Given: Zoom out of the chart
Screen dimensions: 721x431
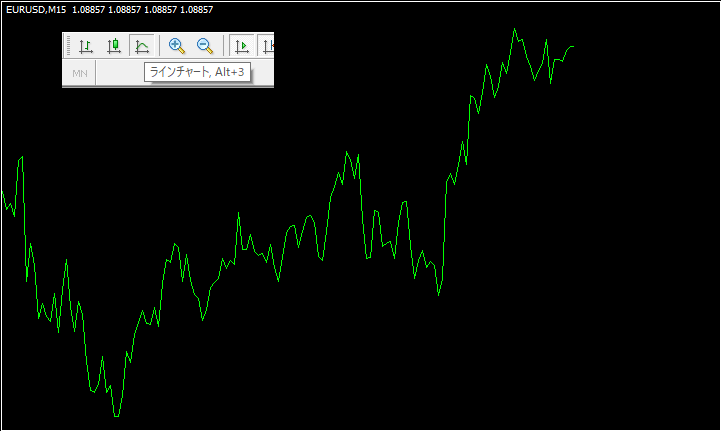Looking at the screenshot, I should [205, 46].
